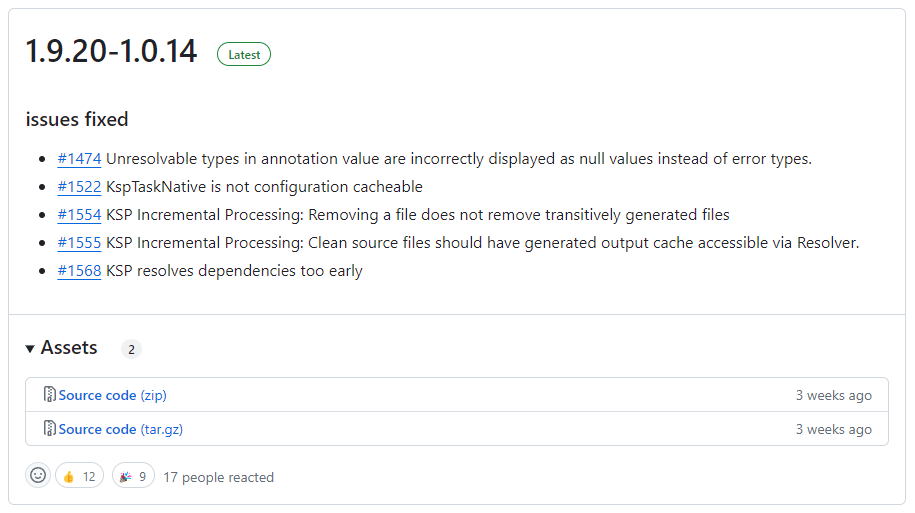Viewport: 915px width, 513px height.
Task: Click the zip file icon beside Source code (zip)
Action: pos(50,395)
